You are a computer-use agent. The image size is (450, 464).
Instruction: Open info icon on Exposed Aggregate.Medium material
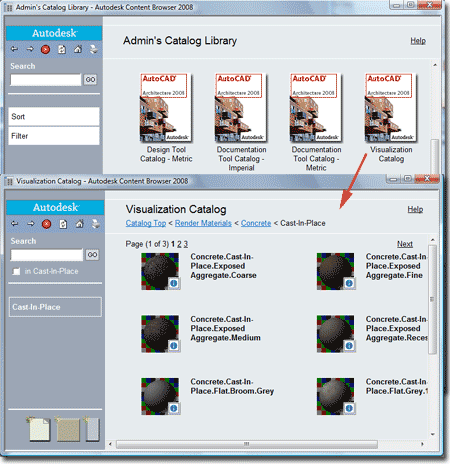174,346
